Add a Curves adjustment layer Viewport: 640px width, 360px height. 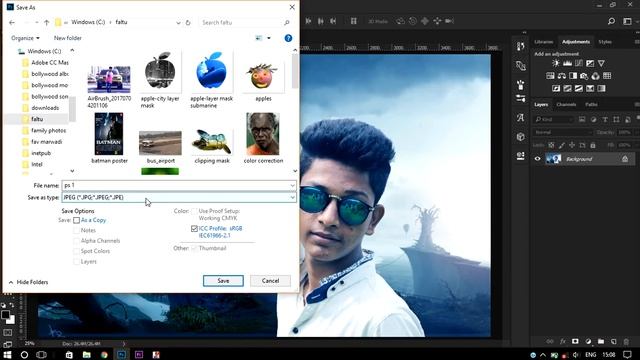(x=579, y=63)
